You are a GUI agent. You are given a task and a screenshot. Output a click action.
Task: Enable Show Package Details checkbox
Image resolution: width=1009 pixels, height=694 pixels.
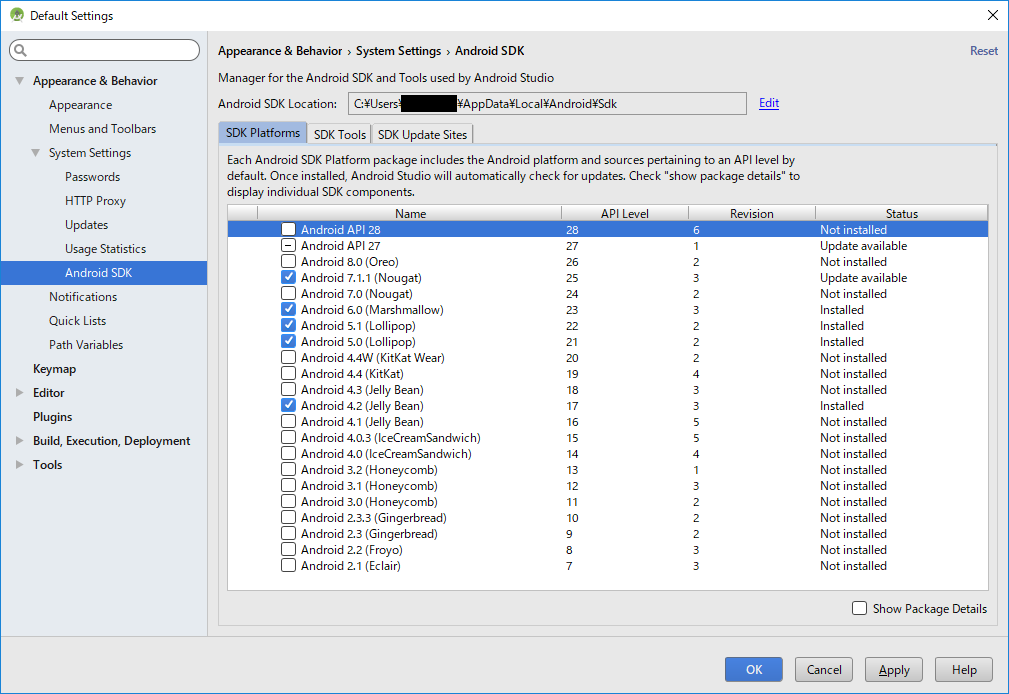coord(859,608)
